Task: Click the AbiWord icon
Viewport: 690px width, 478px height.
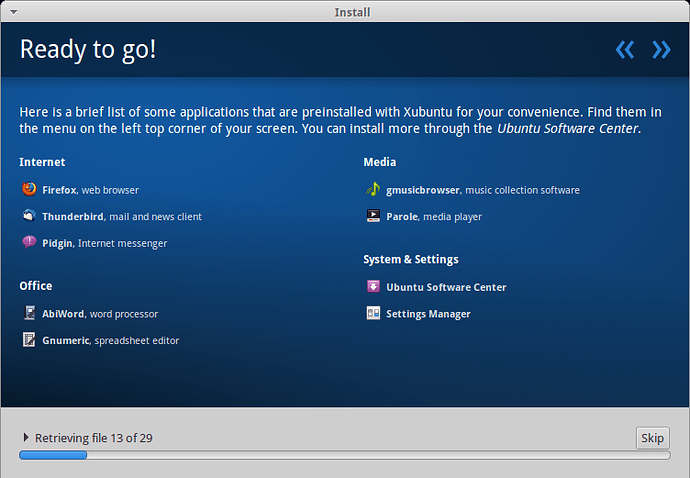Action: (x=29, y=313)
